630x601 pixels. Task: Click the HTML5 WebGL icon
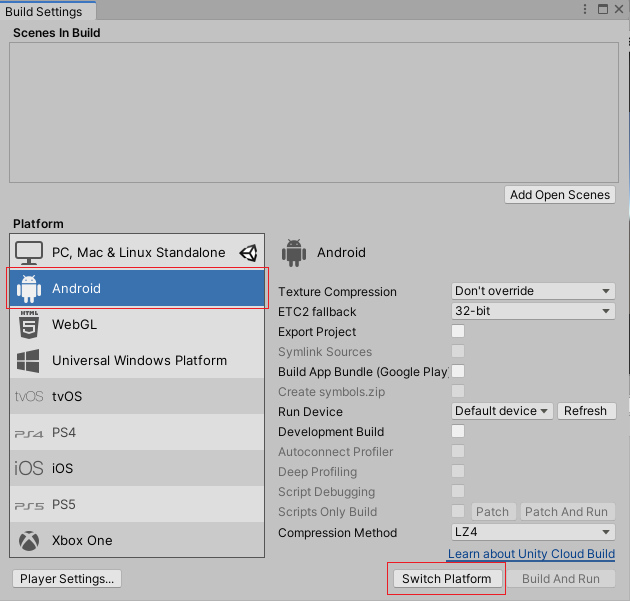[x=29, y=325]
